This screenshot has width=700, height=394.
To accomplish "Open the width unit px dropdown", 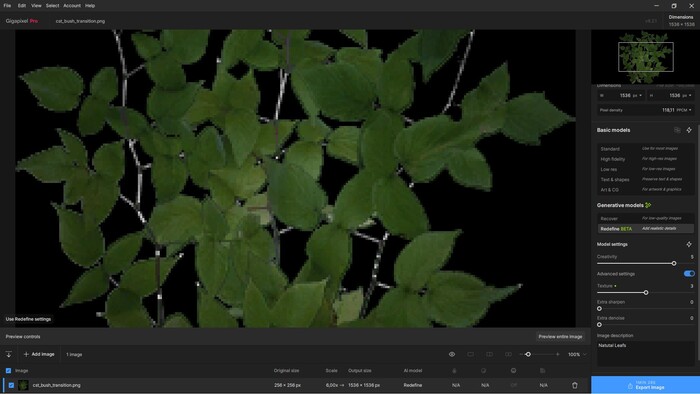I will 637,95.
